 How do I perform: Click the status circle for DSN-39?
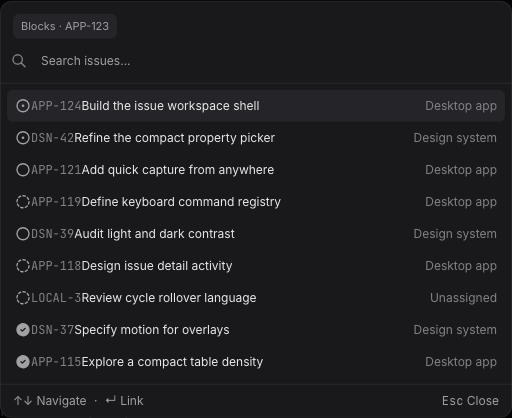(23, 234)
